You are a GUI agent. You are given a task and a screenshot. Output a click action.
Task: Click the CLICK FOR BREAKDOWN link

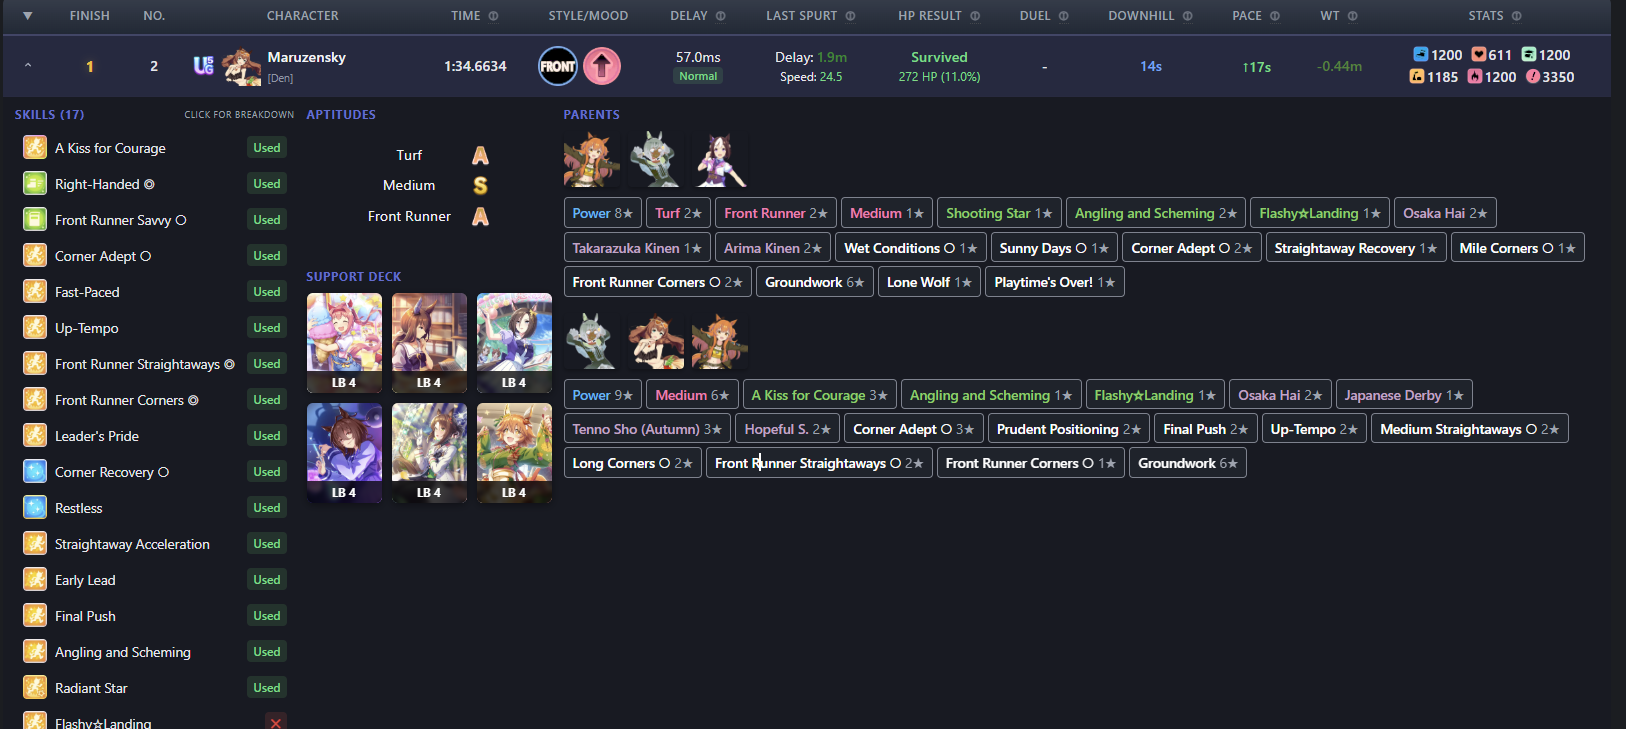click(x=239, y=115)
